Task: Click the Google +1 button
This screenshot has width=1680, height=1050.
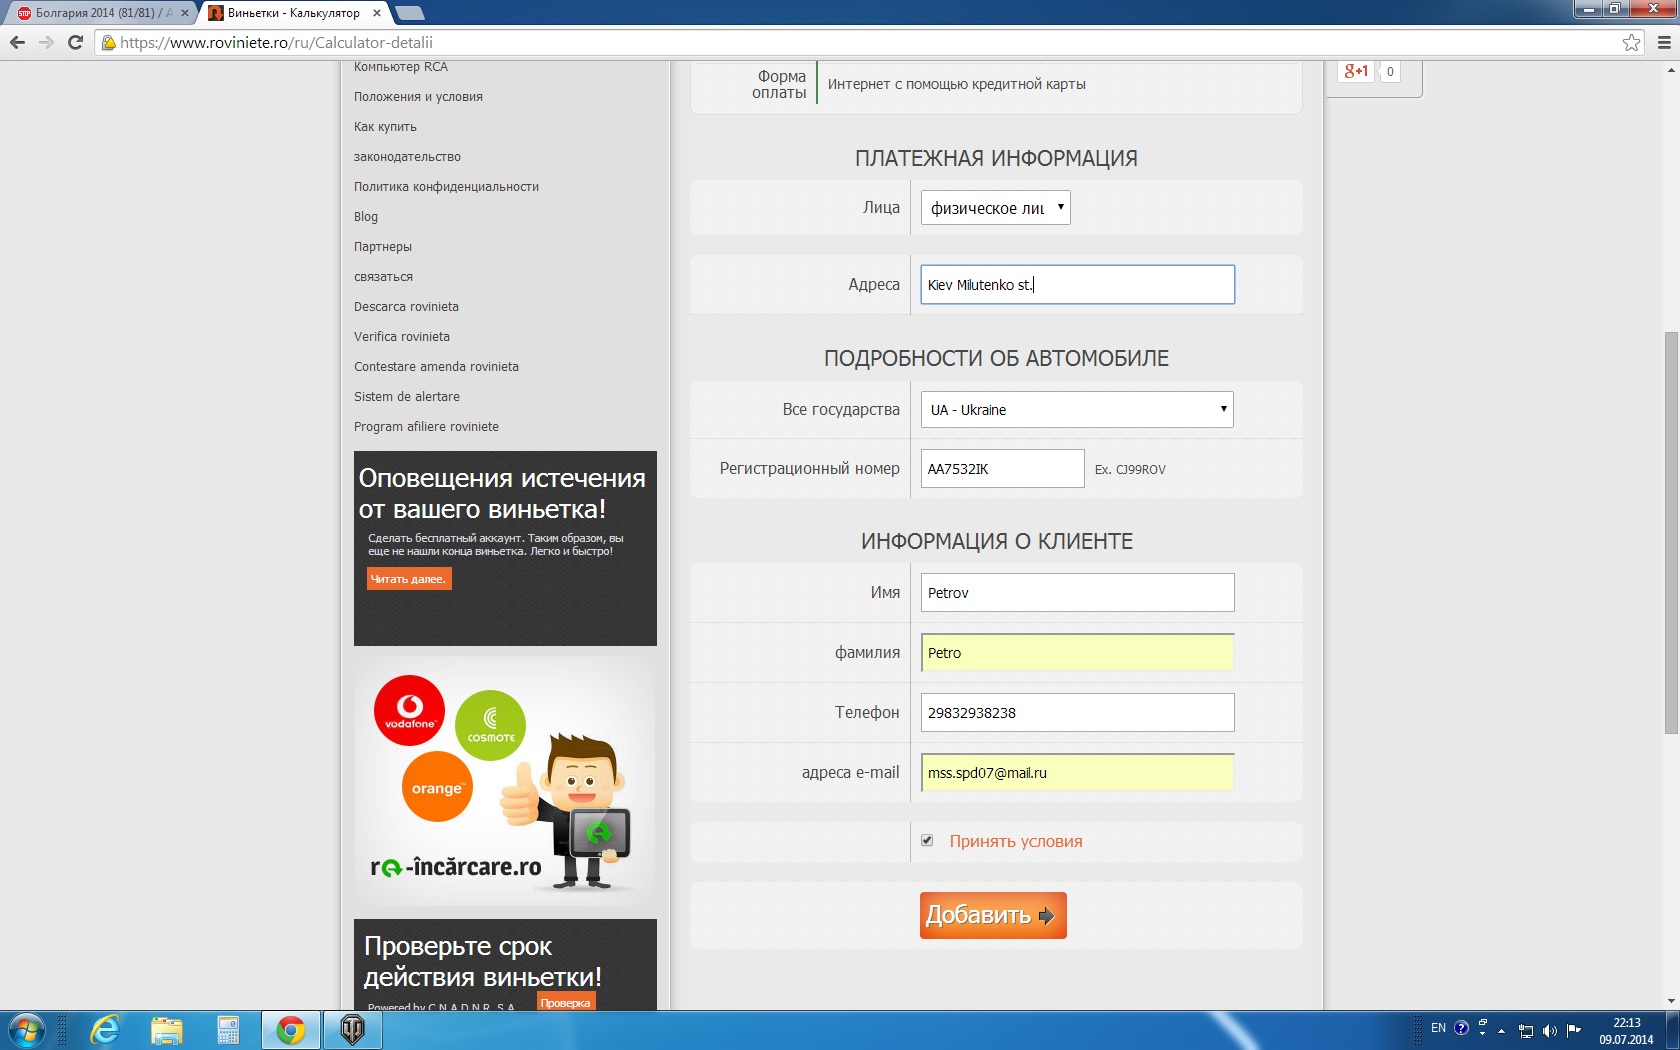Action: [1356, 71]
